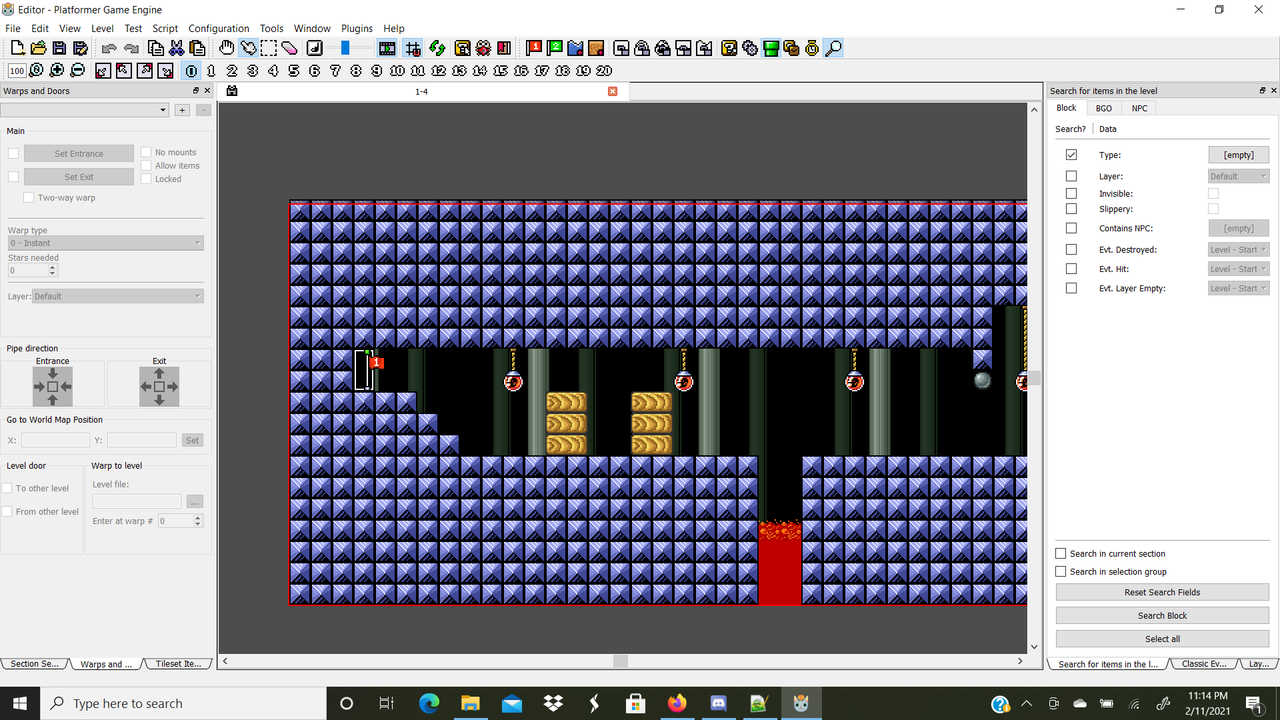The width and height of the screenshot is (1280, 720).
Task: Click the Paste clipboard icon
Action: pyautogui.click(x=197, y=47)
